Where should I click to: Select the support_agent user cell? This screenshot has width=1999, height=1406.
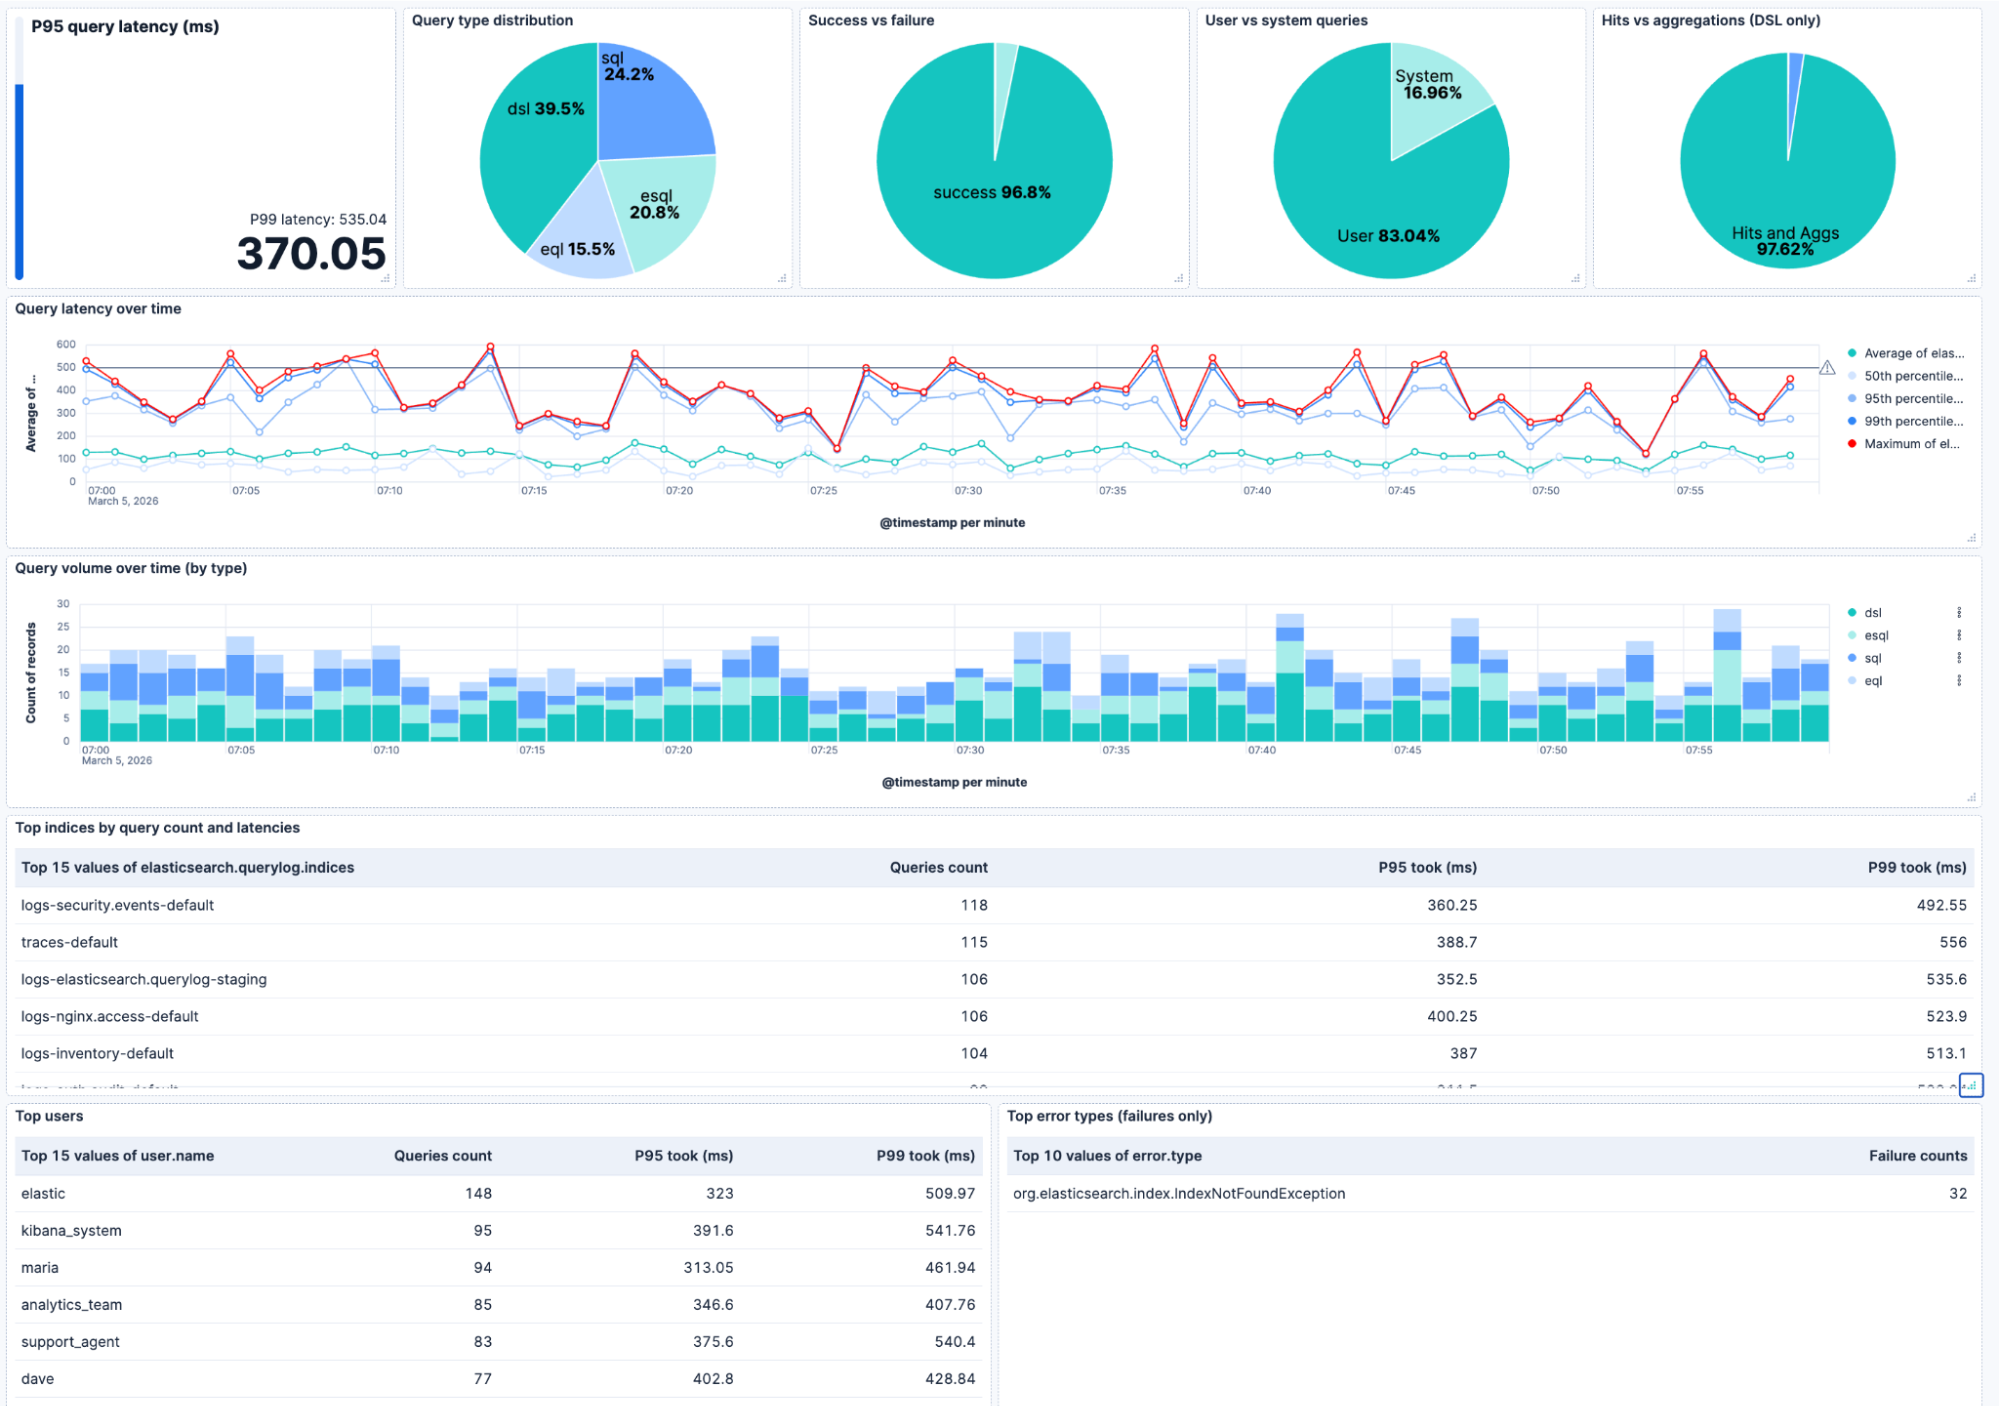point(70,1341)
